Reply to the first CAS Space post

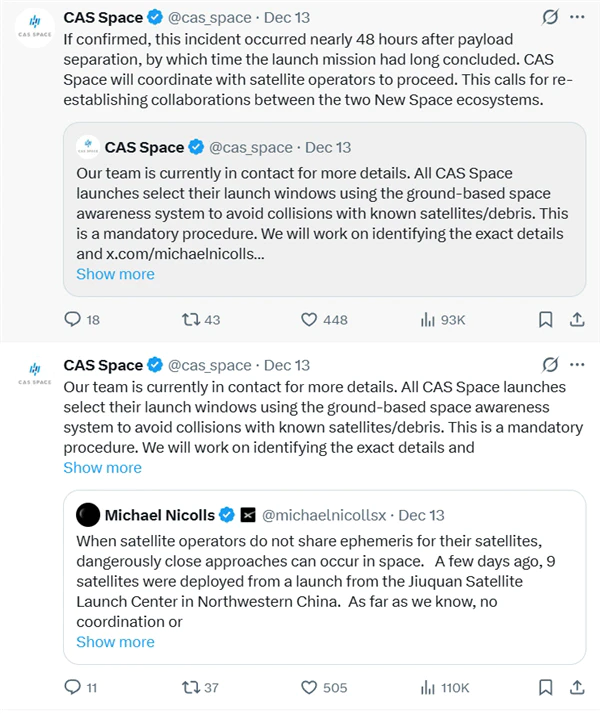click(x=73, y=319)
